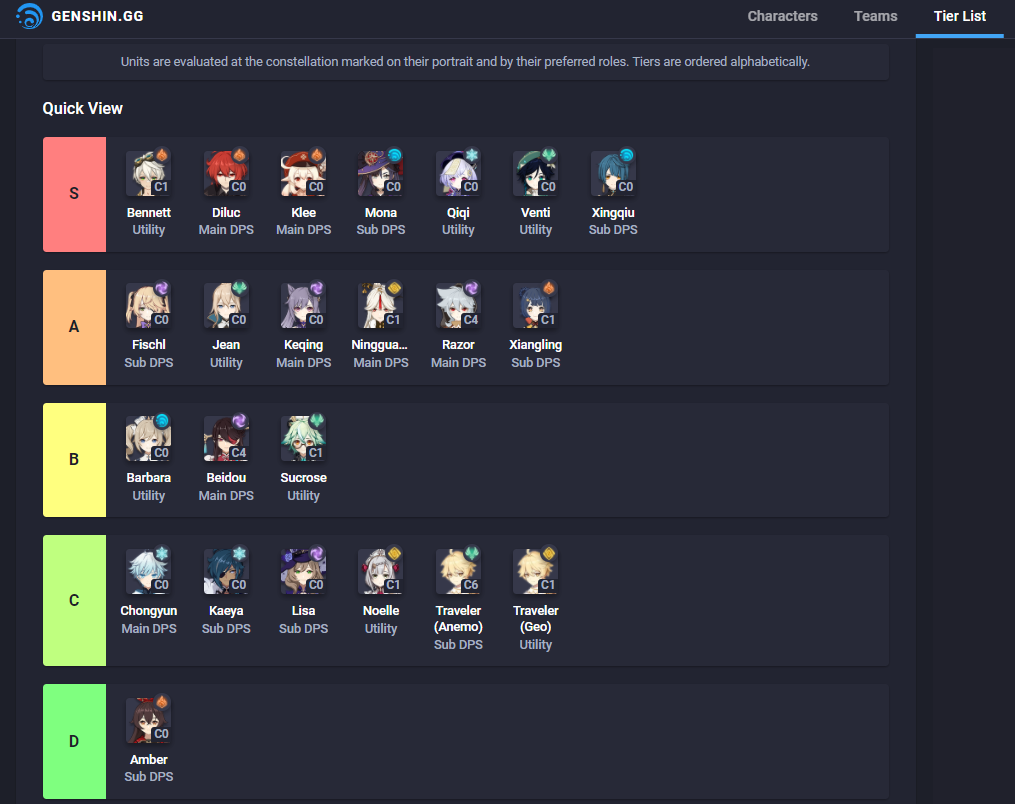Open Amber's portrait in D tier
This screenshot has height=804, width=1015.
[x=148, y=720]
